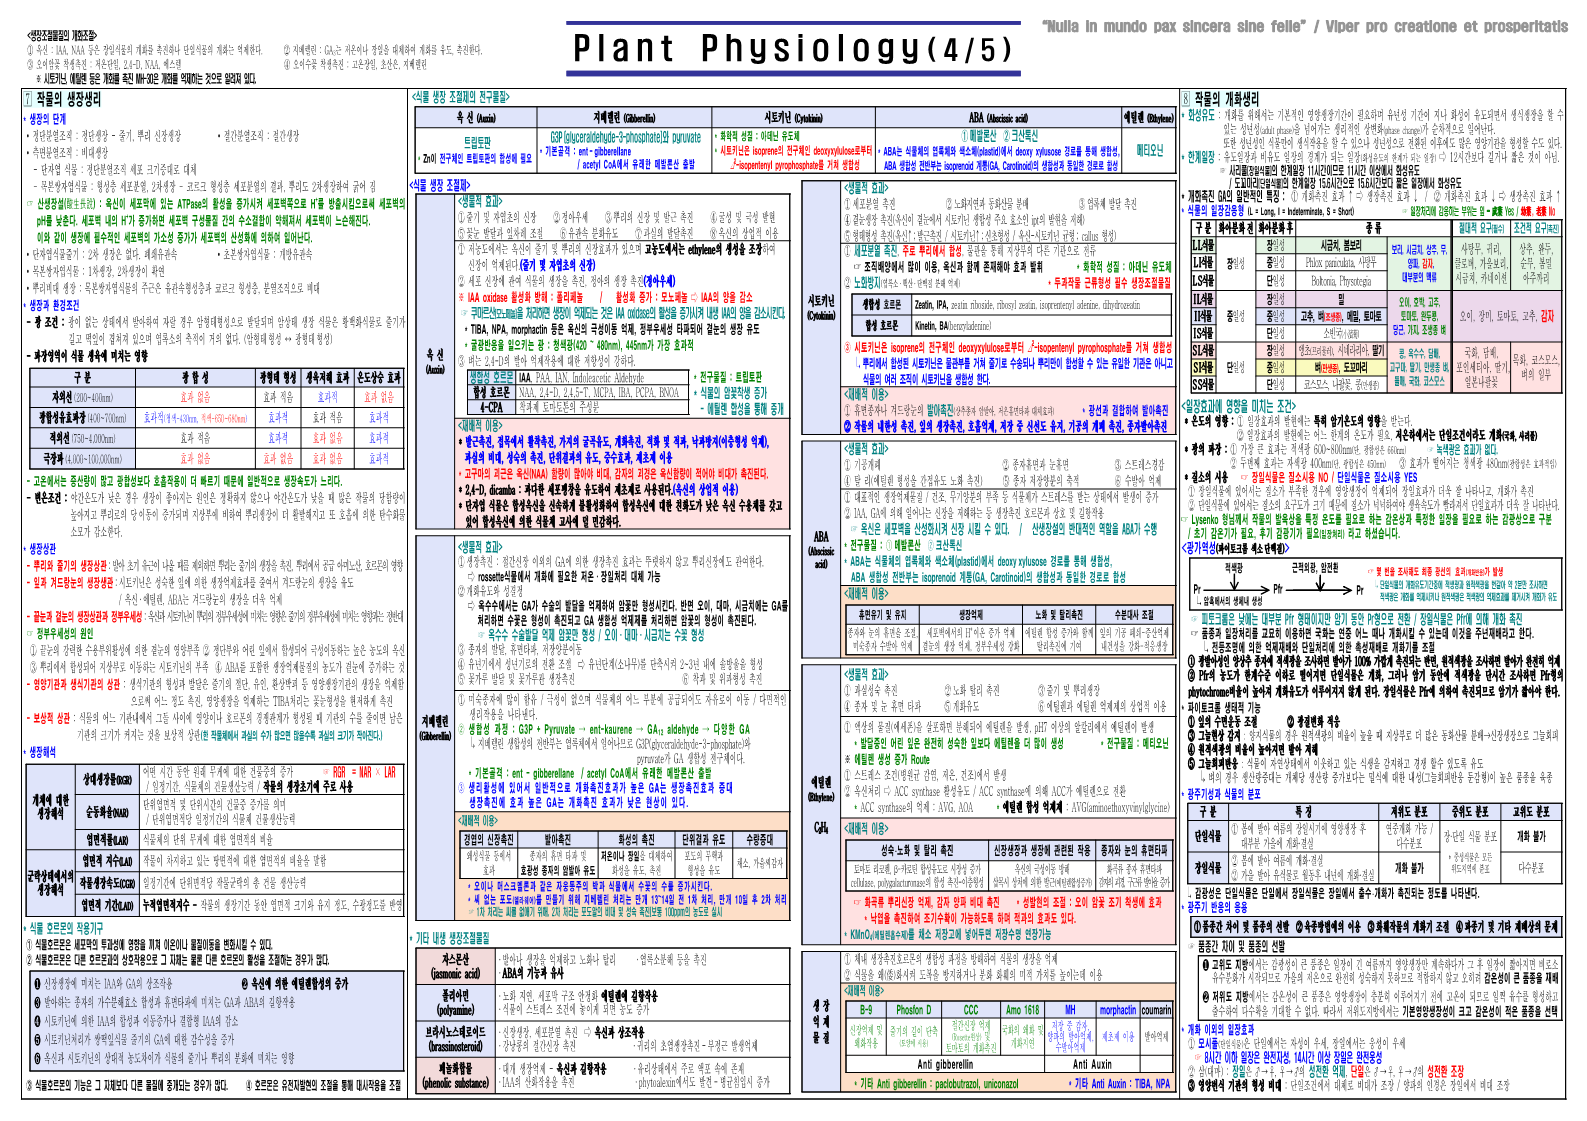Click the blue subheading '생장과 환경조건'
The width and height of the screenshot is (1587, 1121).
click(54, 305)
